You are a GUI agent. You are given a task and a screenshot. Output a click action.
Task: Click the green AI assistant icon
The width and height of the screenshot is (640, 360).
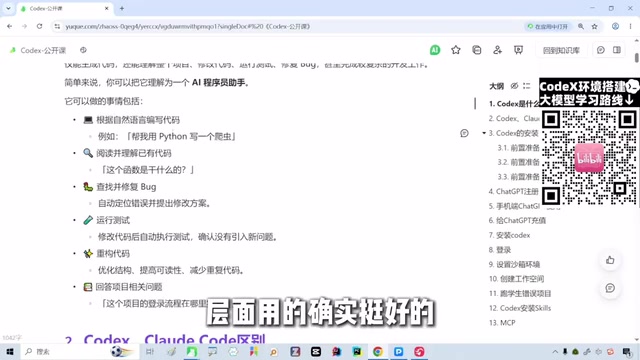click(435, 50)
